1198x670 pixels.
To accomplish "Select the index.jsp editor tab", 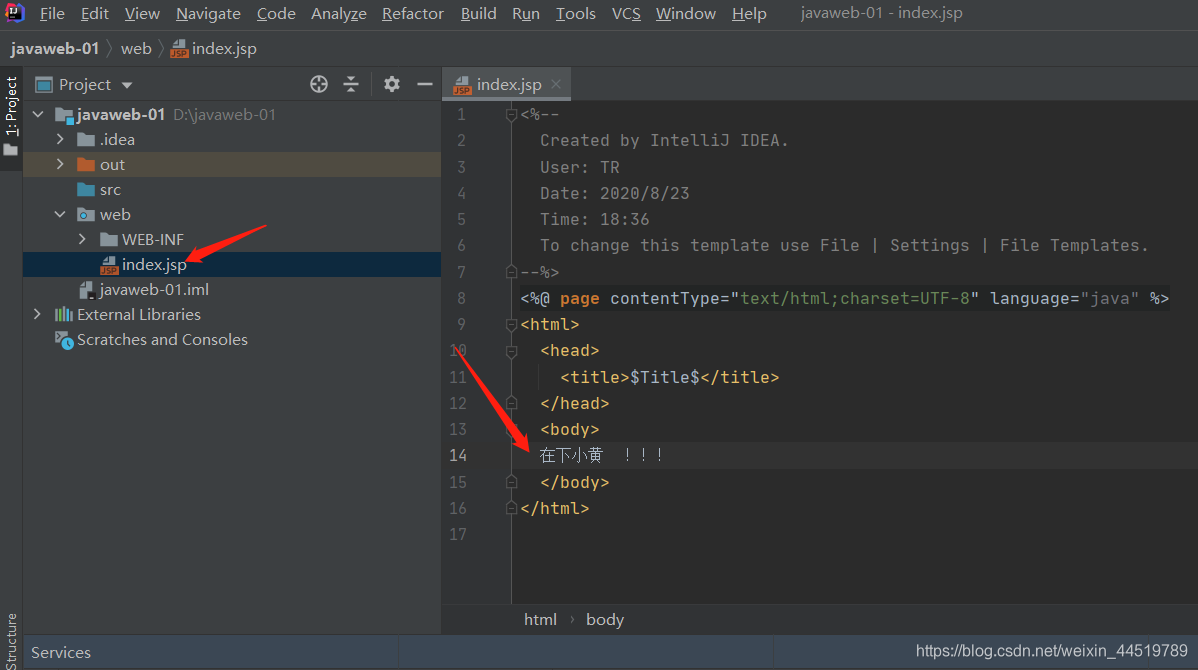I will coord(508,85).
